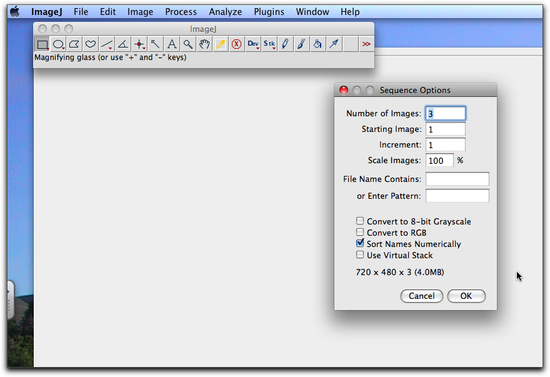Click the Increment field

point(445,145)
